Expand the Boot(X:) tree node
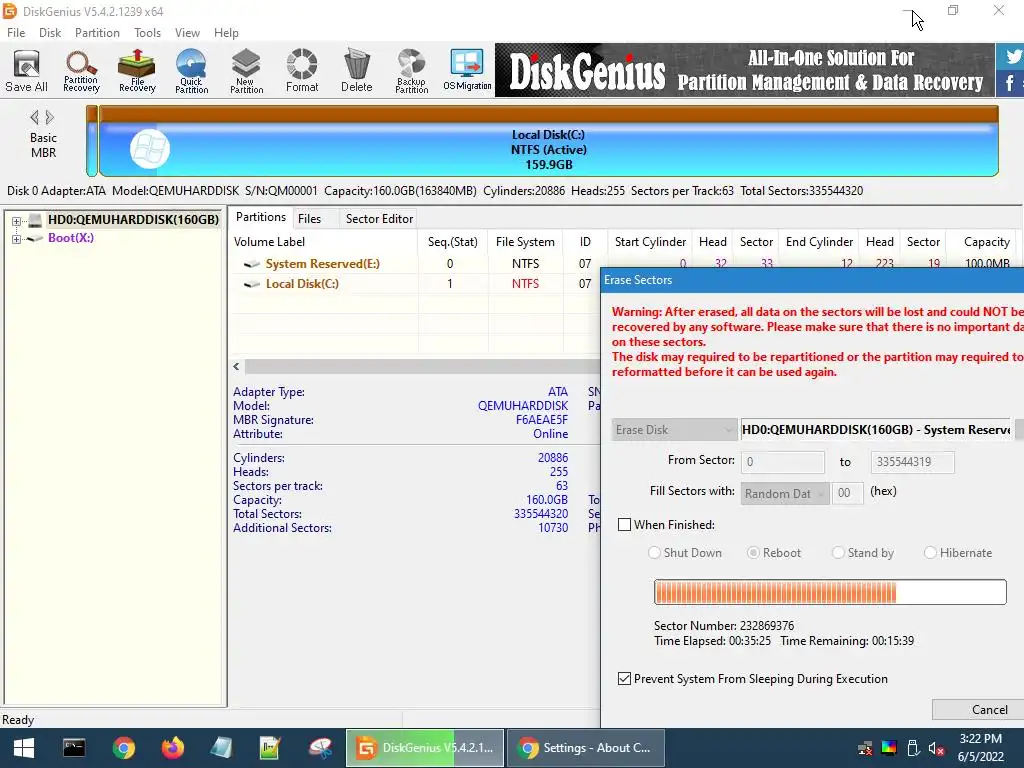This screenshot has height=768, width=1024. click(x=16, y=239)
